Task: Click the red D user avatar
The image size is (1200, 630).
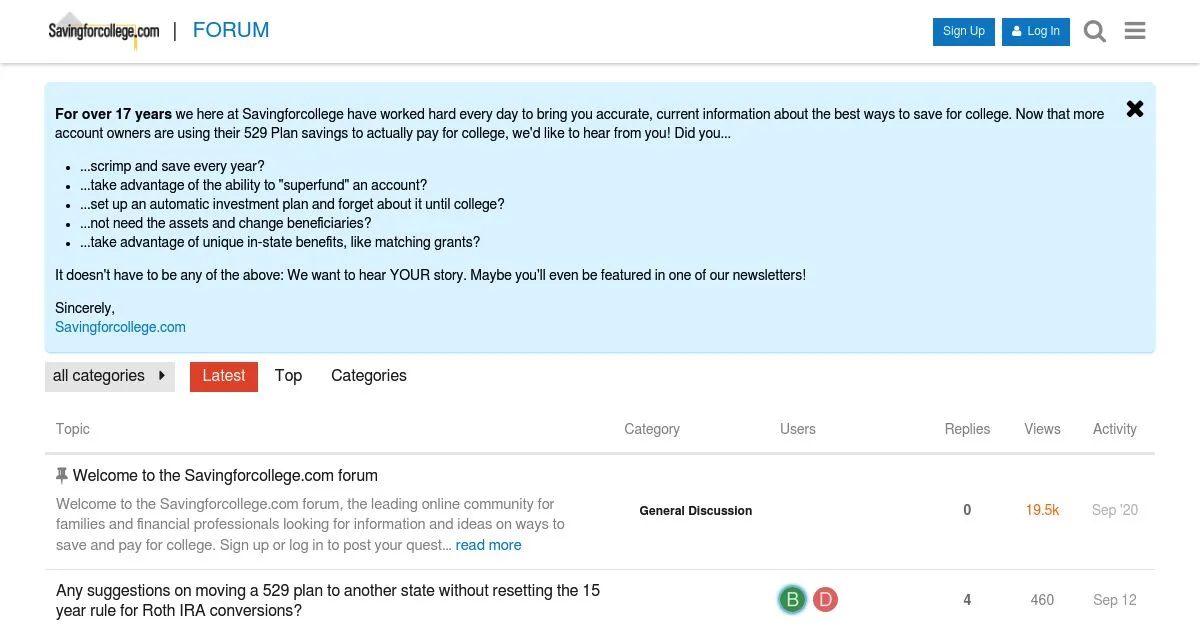Action: coord(825,600)
